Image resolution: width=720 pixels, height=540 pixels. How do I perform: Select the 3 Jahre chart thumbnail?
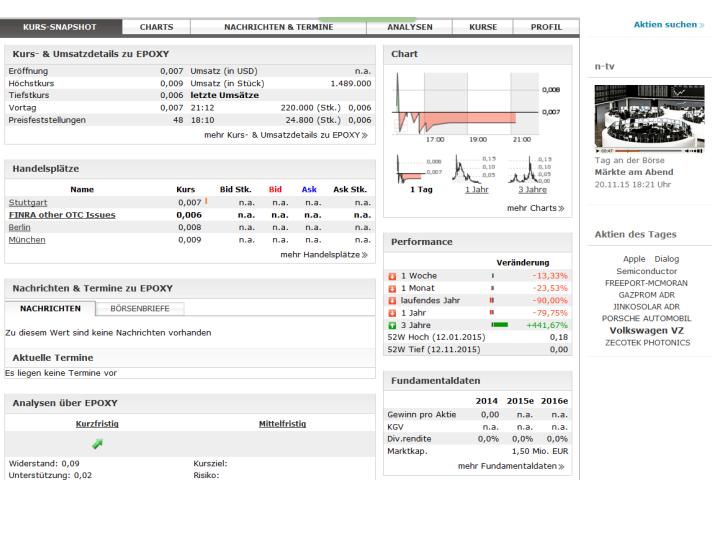(530, 169)
